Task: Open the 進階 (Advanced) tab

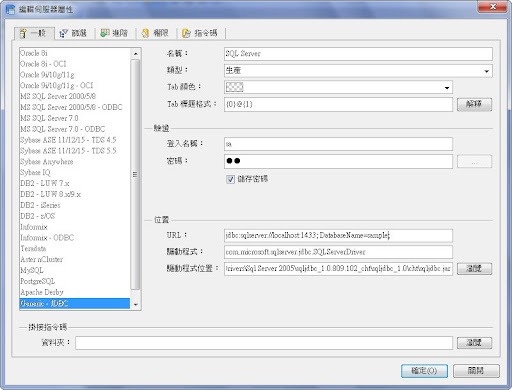Action: point(115,33)
